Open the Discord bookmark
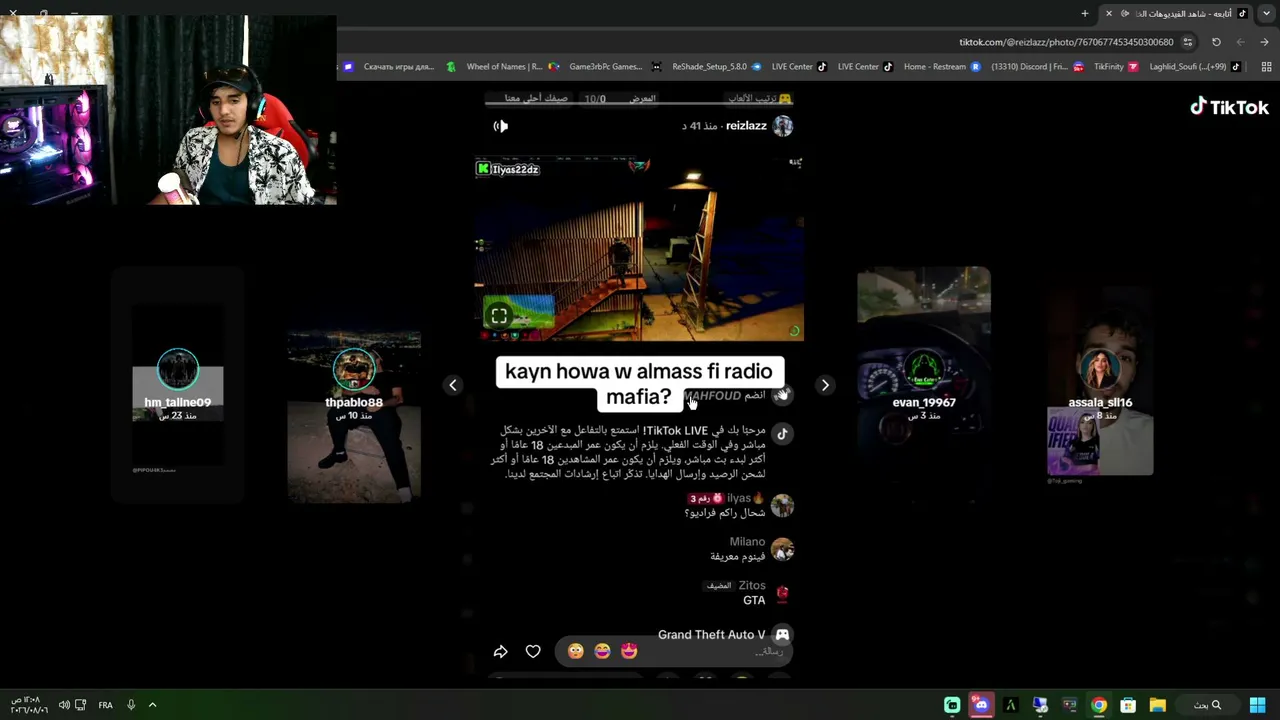1280x720 pixels. (1037, 67)
